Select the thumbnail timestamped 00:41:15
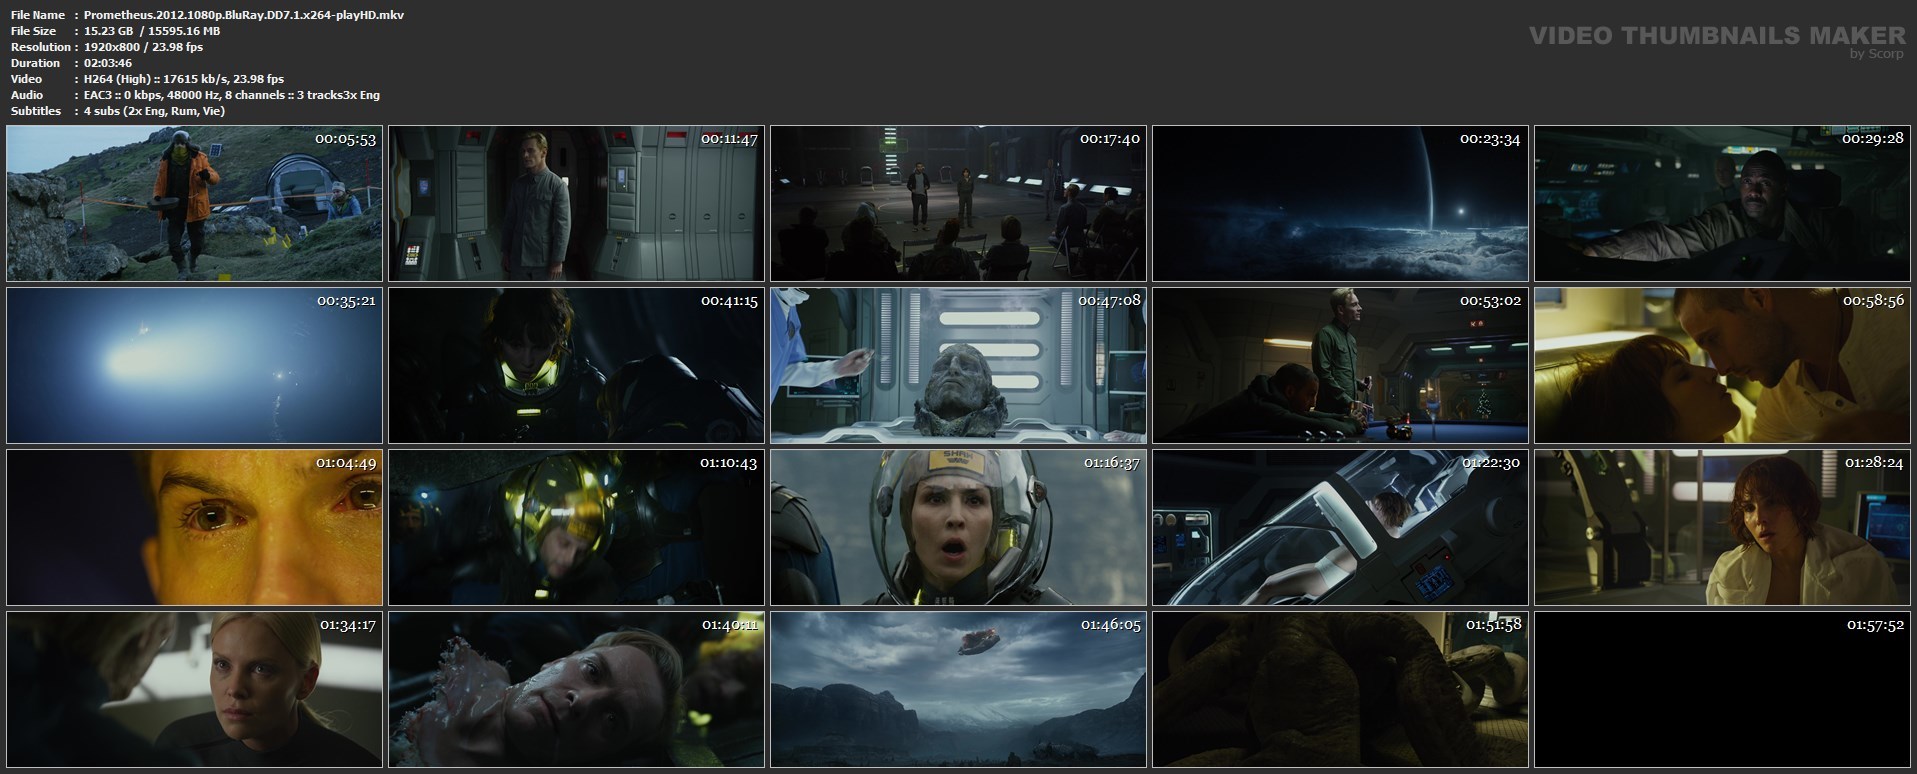Screen dimensions: 1917x774 coord(576,366)
